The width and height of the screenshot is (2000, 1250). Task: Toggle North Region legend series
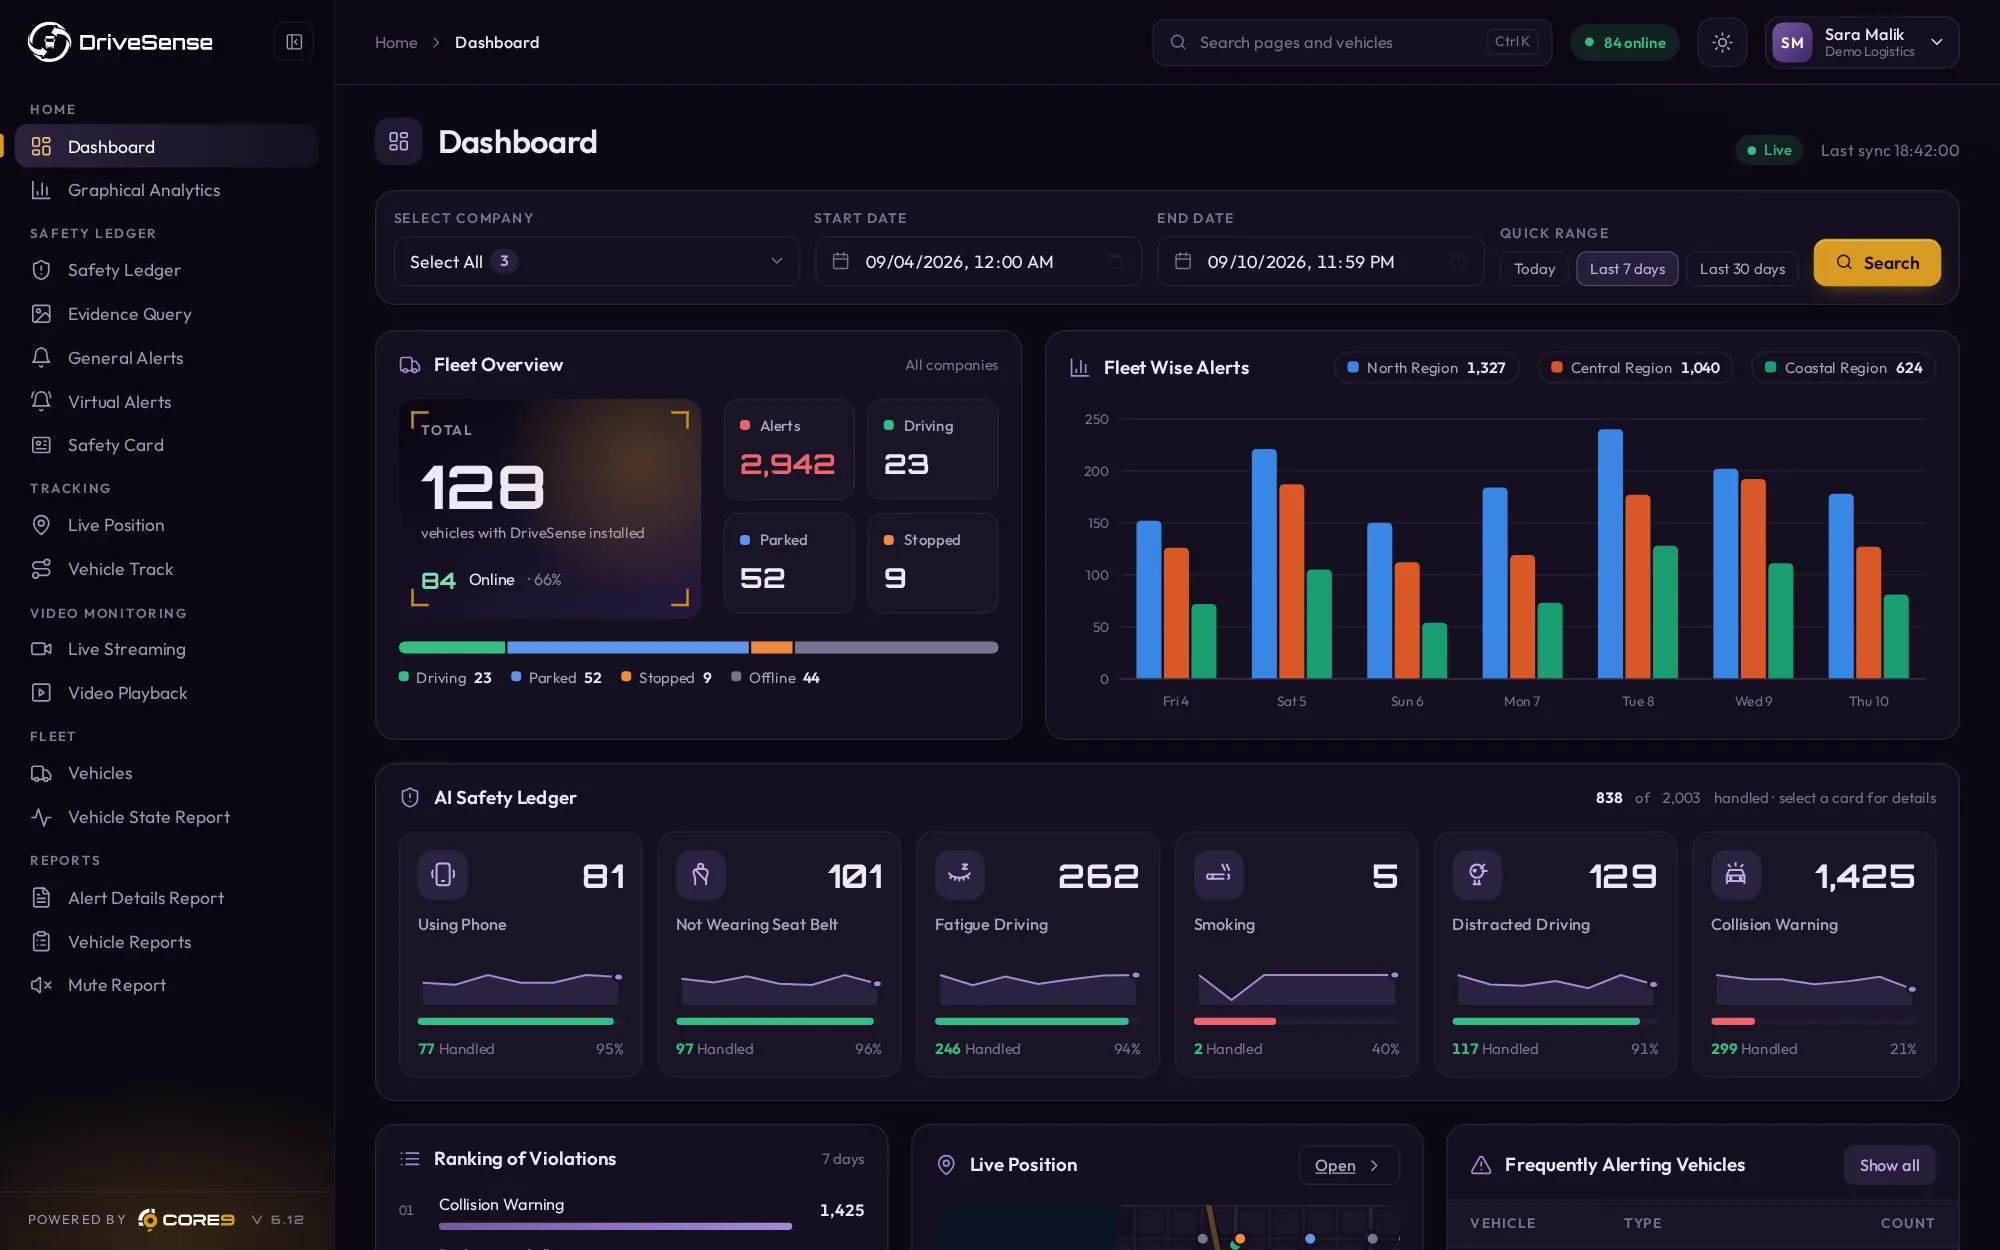pos(1426,367)
